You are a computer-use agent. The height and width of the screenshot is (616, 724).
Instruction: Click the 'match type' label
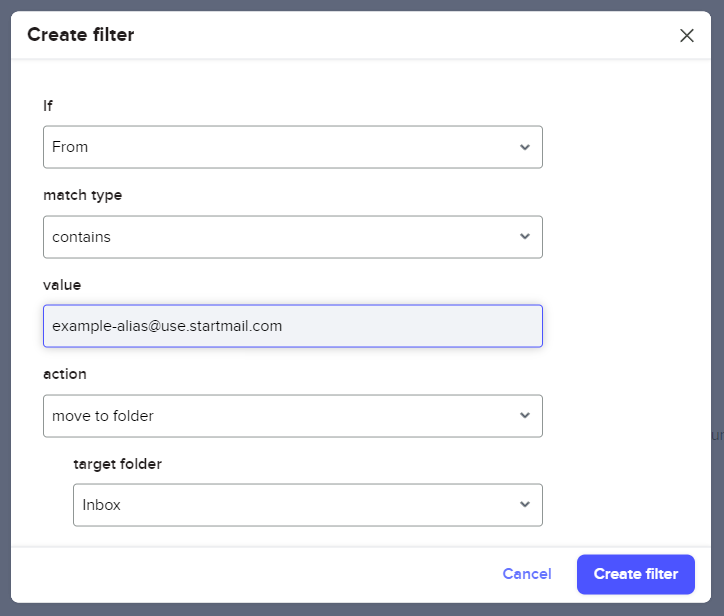pos(83,195)
